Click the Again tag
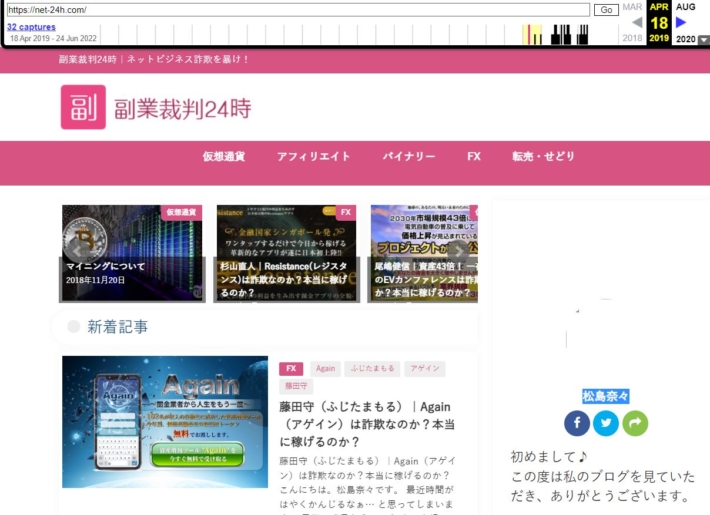 [x=325, y=368]
